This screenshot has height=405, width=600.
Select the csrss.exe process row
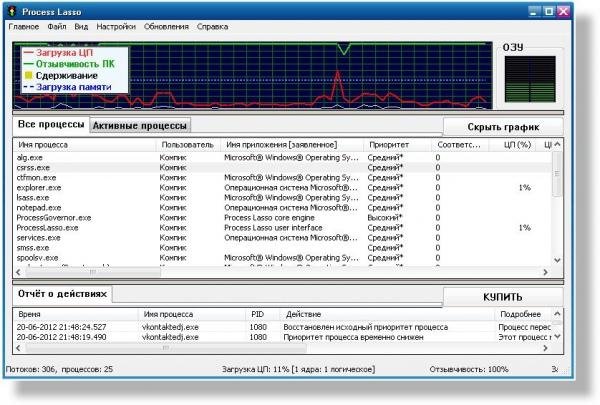point(282,168)
